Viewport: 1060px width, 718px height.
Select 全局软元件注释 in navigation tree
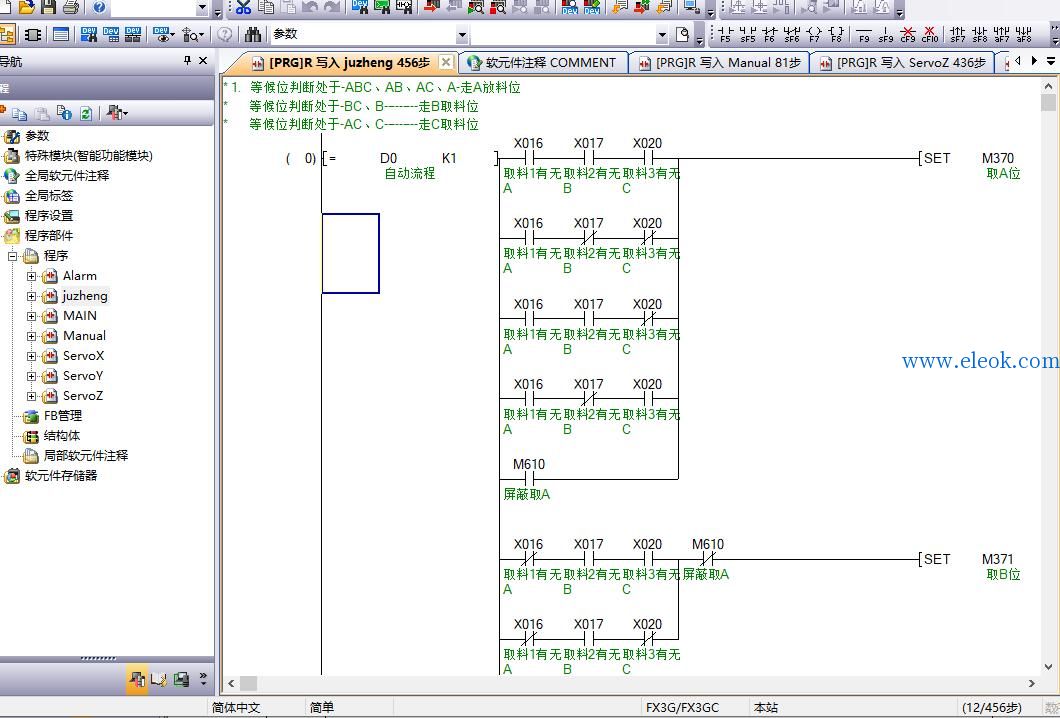click(67, 176)
